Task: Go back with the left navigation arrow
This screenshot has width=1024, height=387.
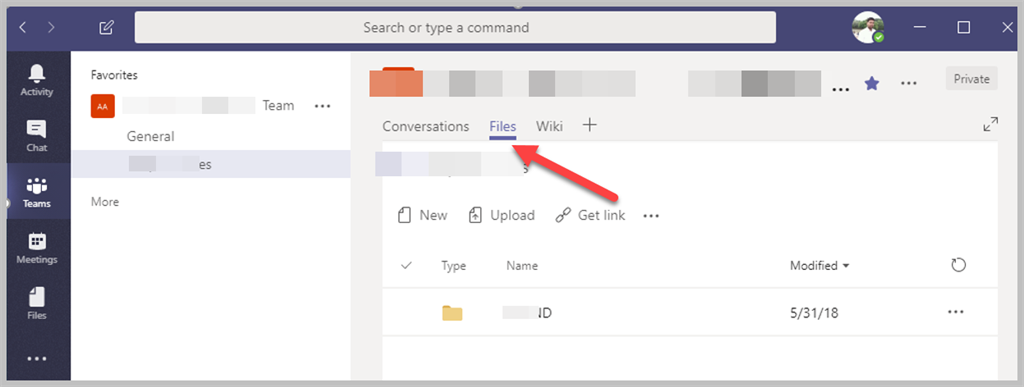Action: (x=24, y=27)
